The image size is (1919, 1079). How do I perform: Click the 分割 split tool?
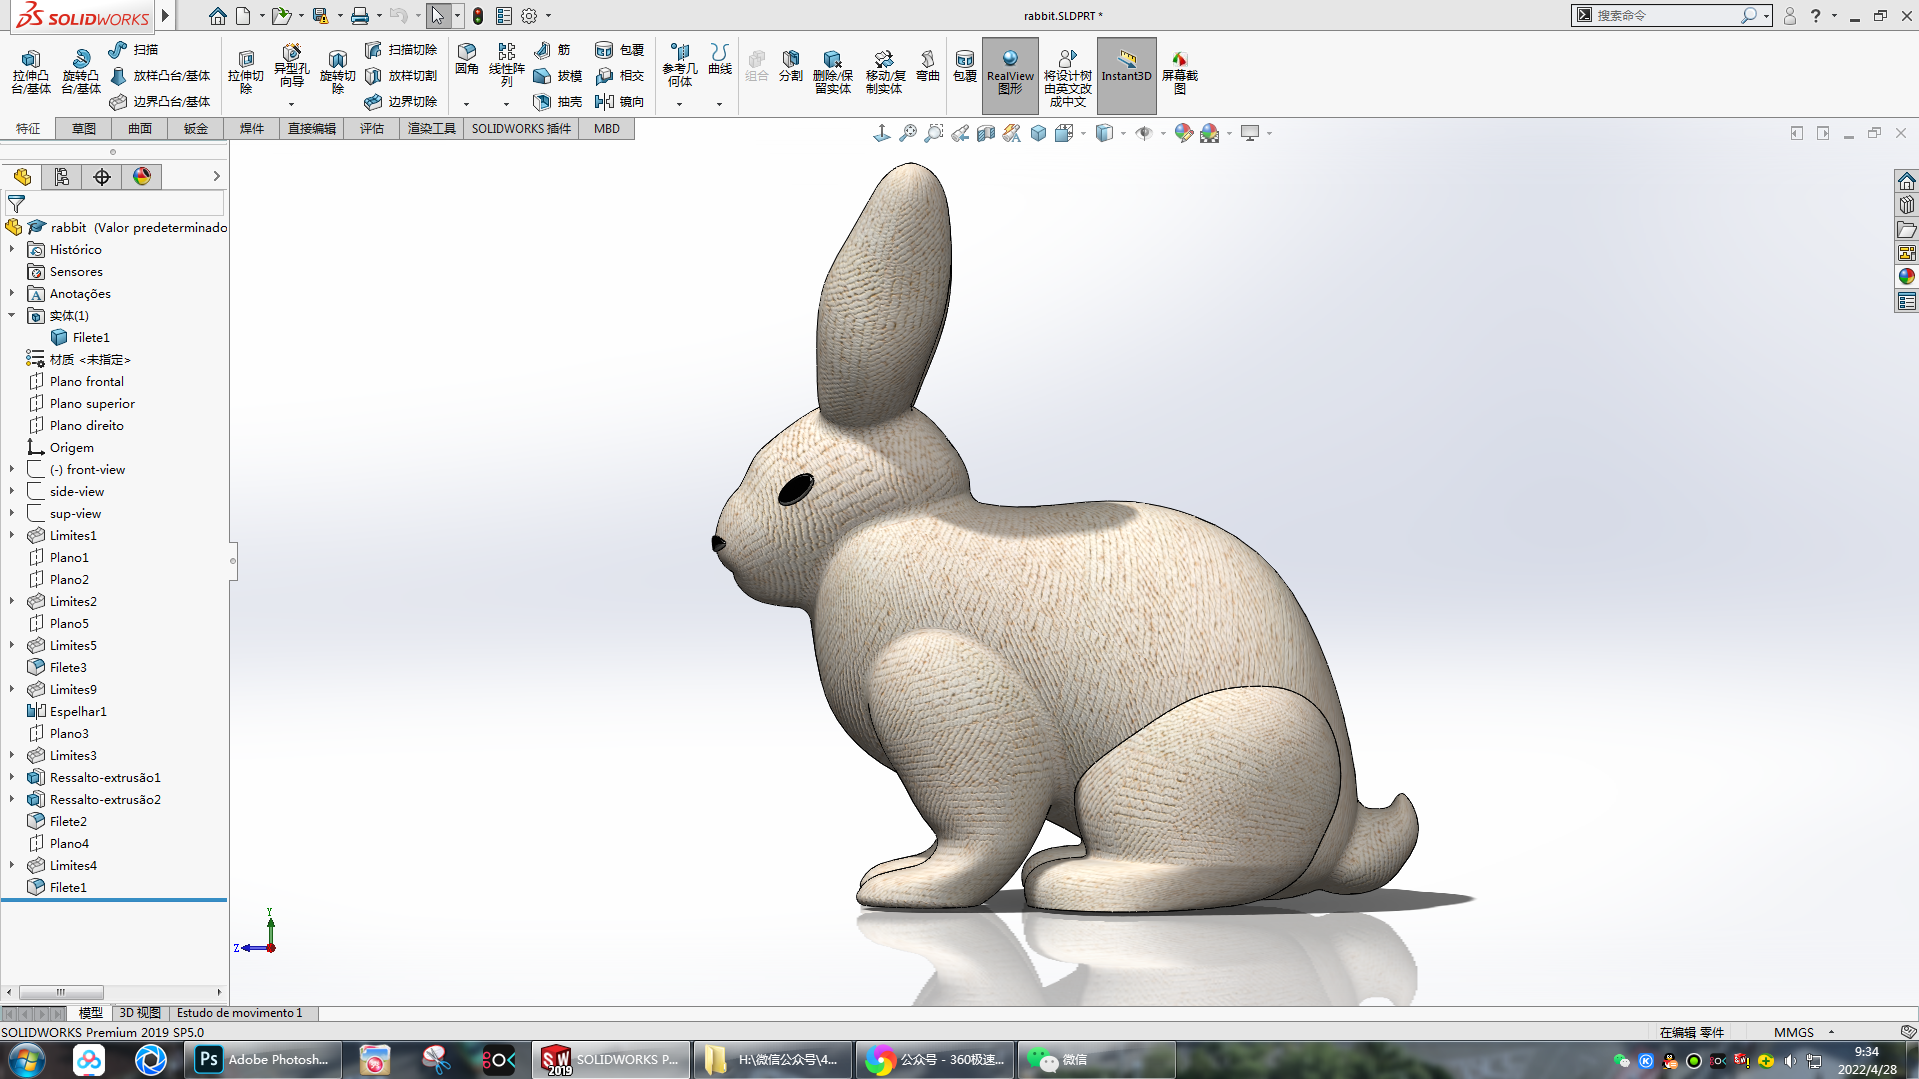click(x=791, y=65)
